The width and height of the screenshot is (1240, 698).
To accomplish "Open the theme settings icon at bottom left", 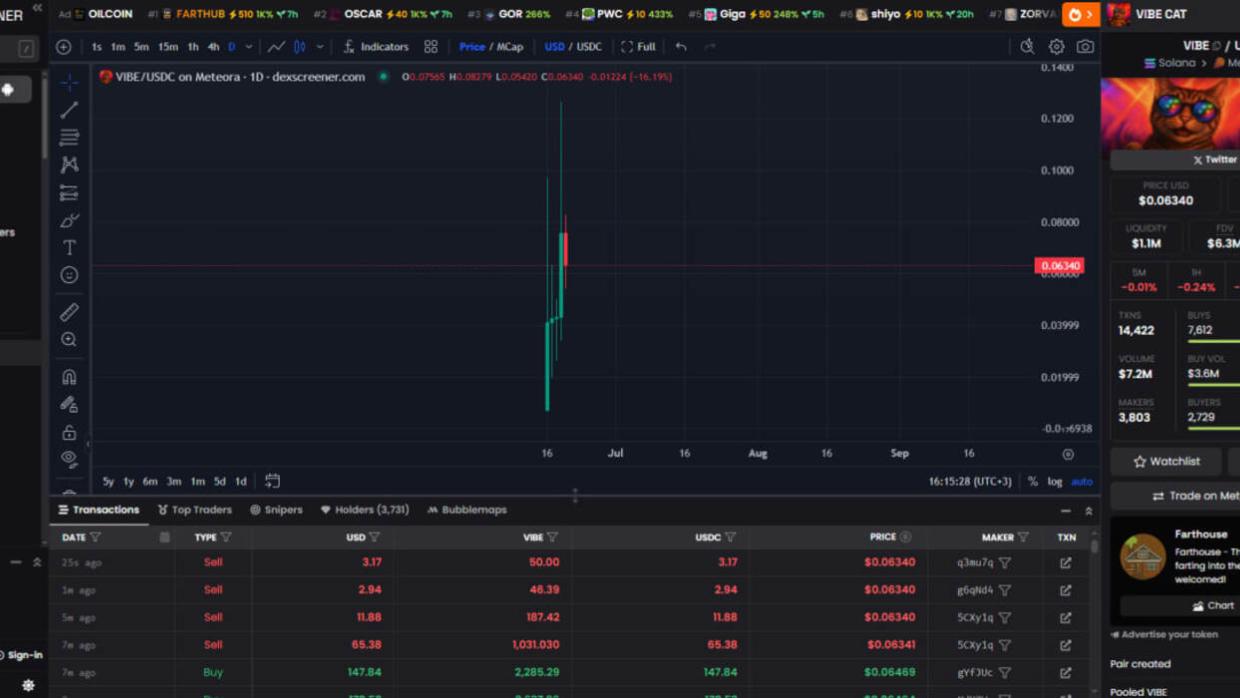I will click(x=28, y=686).
